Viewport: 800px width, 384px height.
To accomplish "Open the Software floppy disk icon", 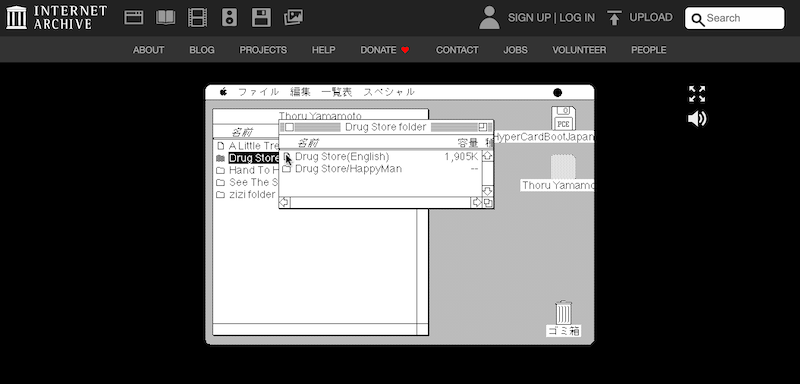I will click(x=261, y=17).
